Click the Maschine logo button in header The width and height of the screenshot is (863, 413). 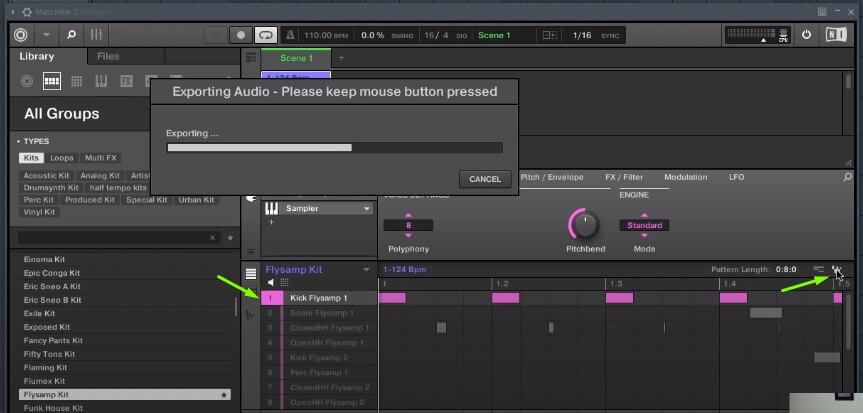tap(21, 35)
